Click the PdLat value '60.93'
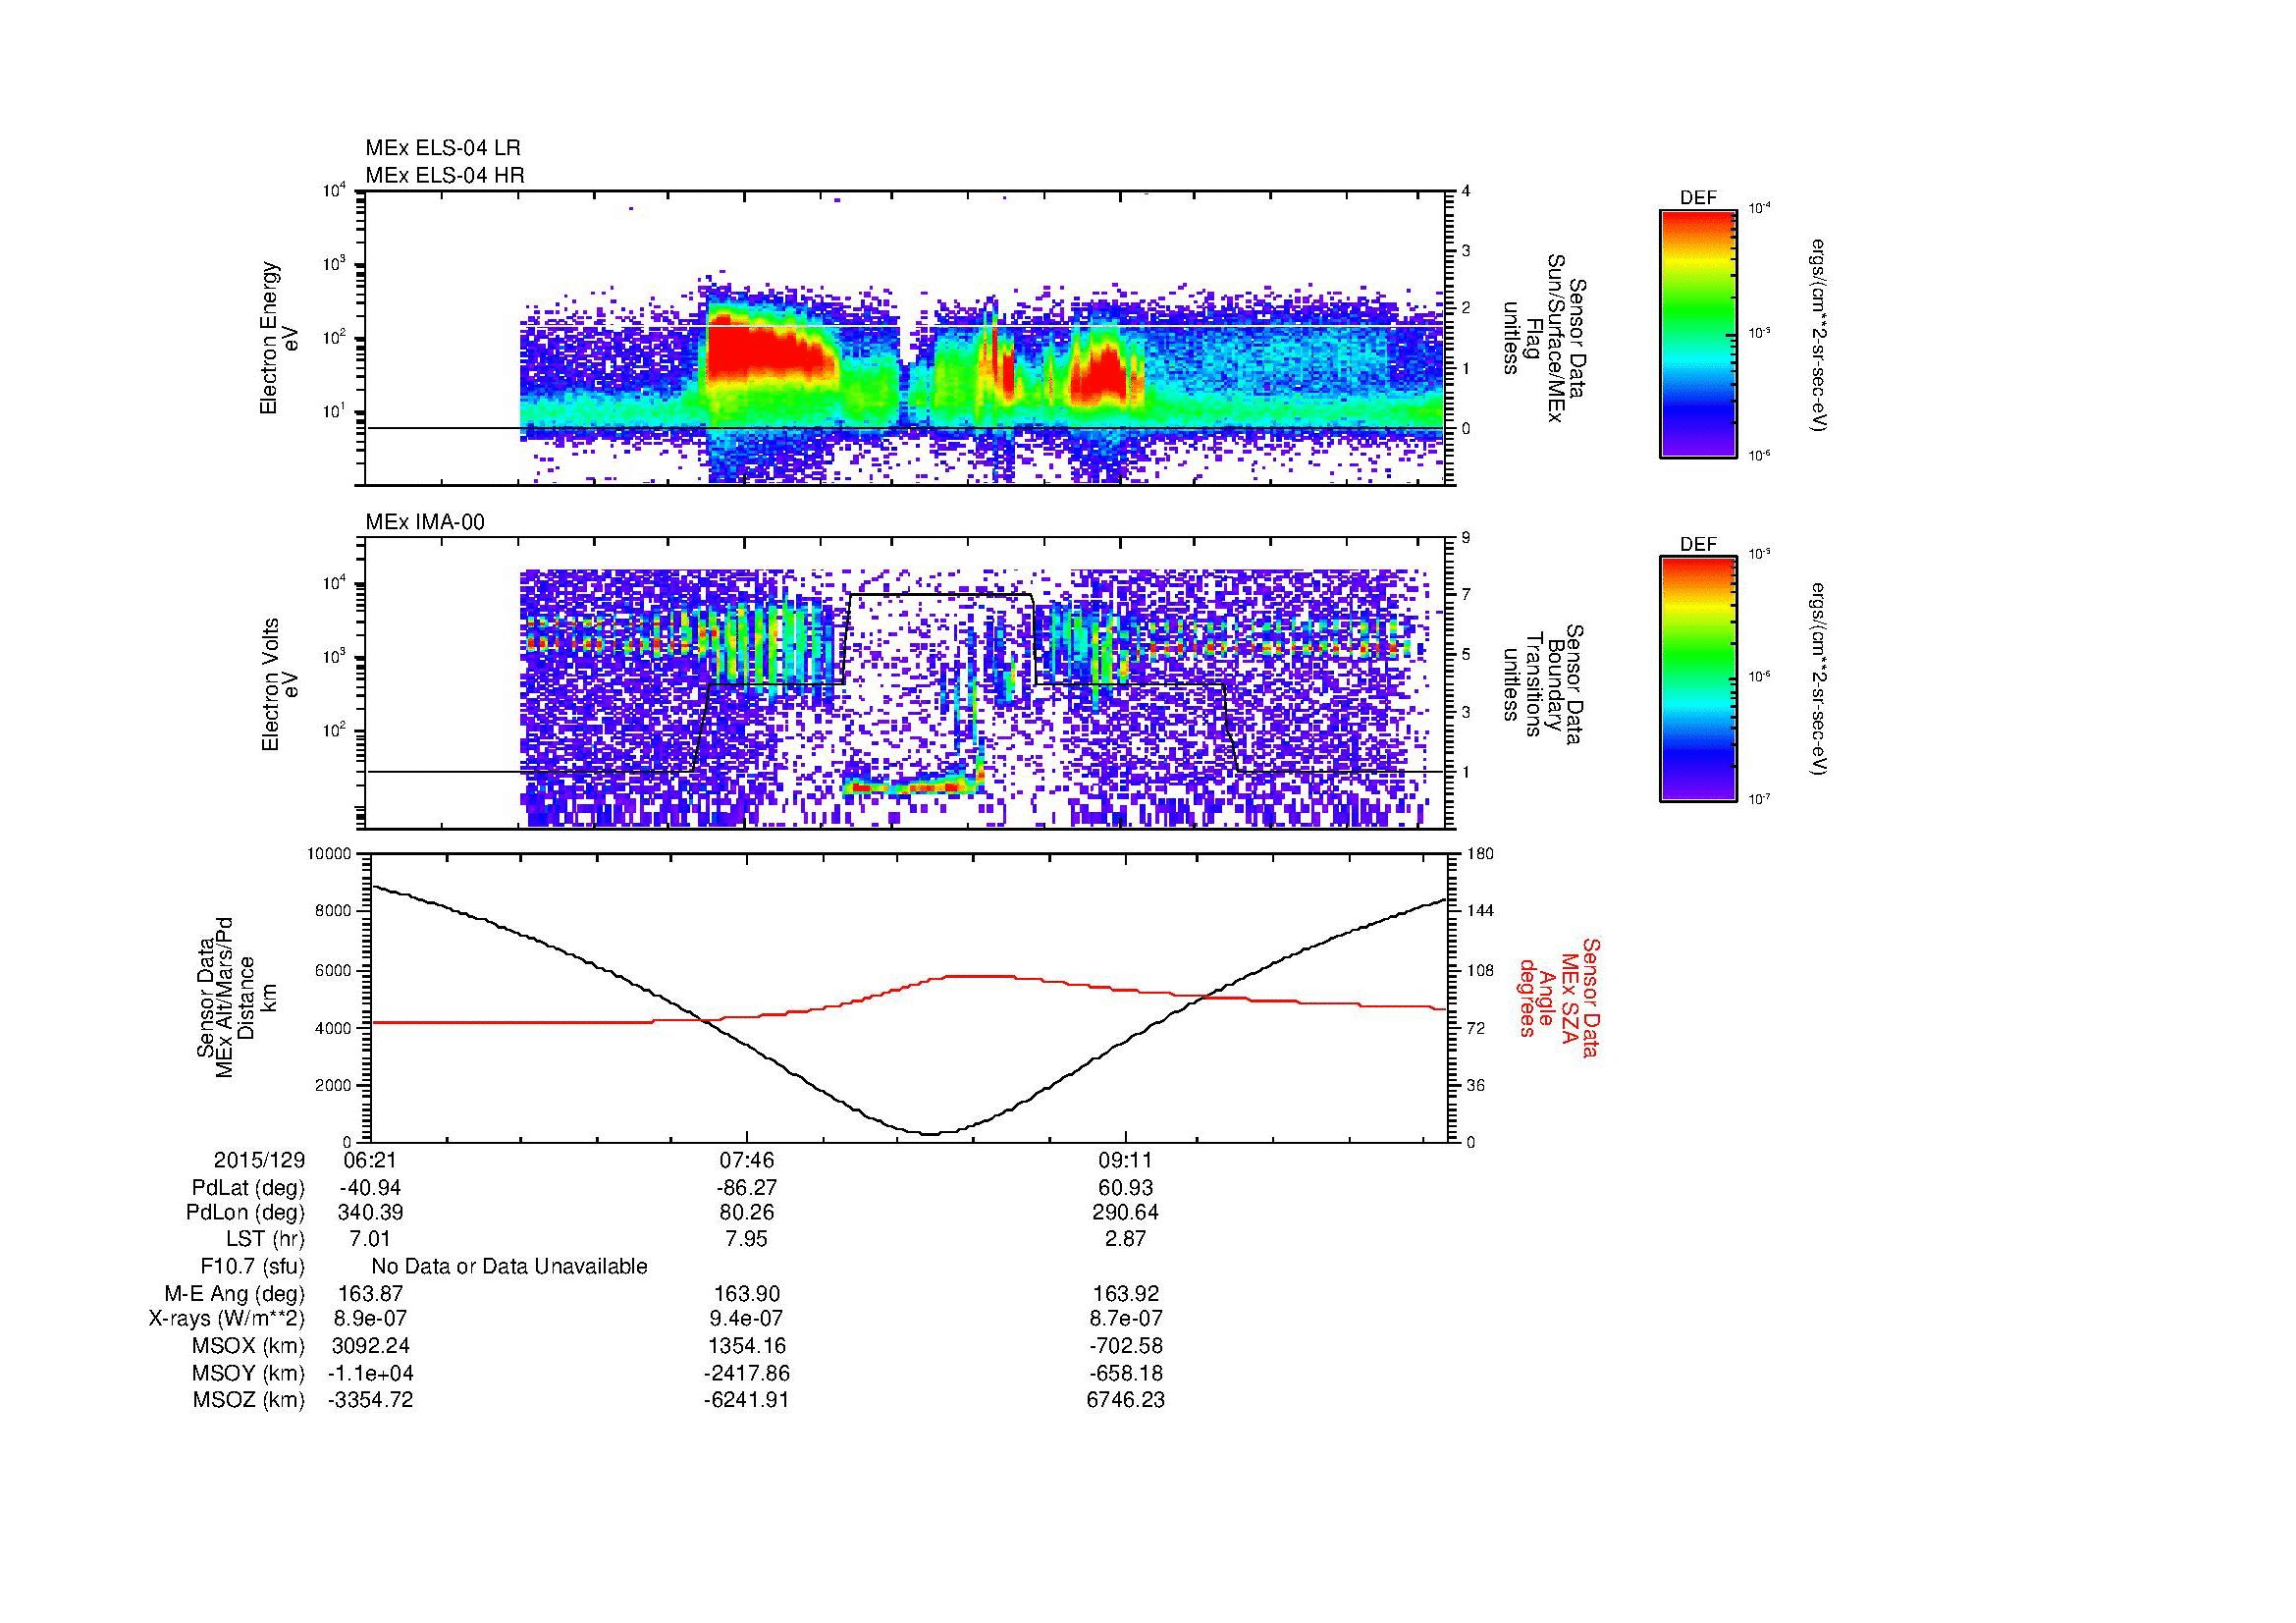 (1125, 1188)
